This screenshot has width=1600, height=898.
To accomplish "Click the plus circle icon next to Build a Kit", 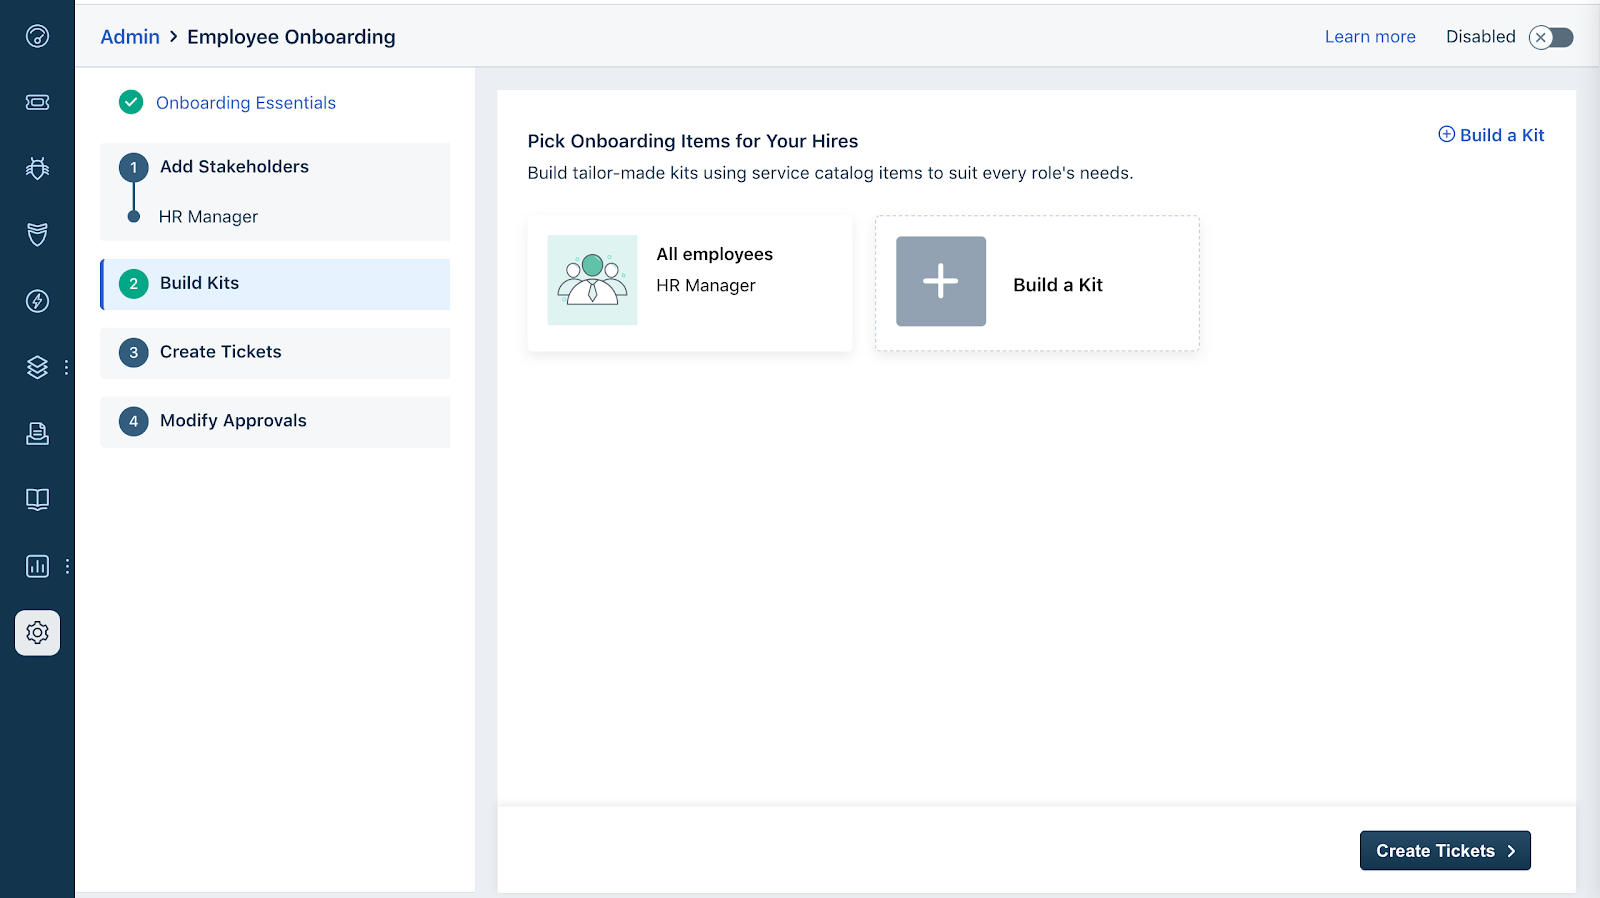I will 1446,134.
